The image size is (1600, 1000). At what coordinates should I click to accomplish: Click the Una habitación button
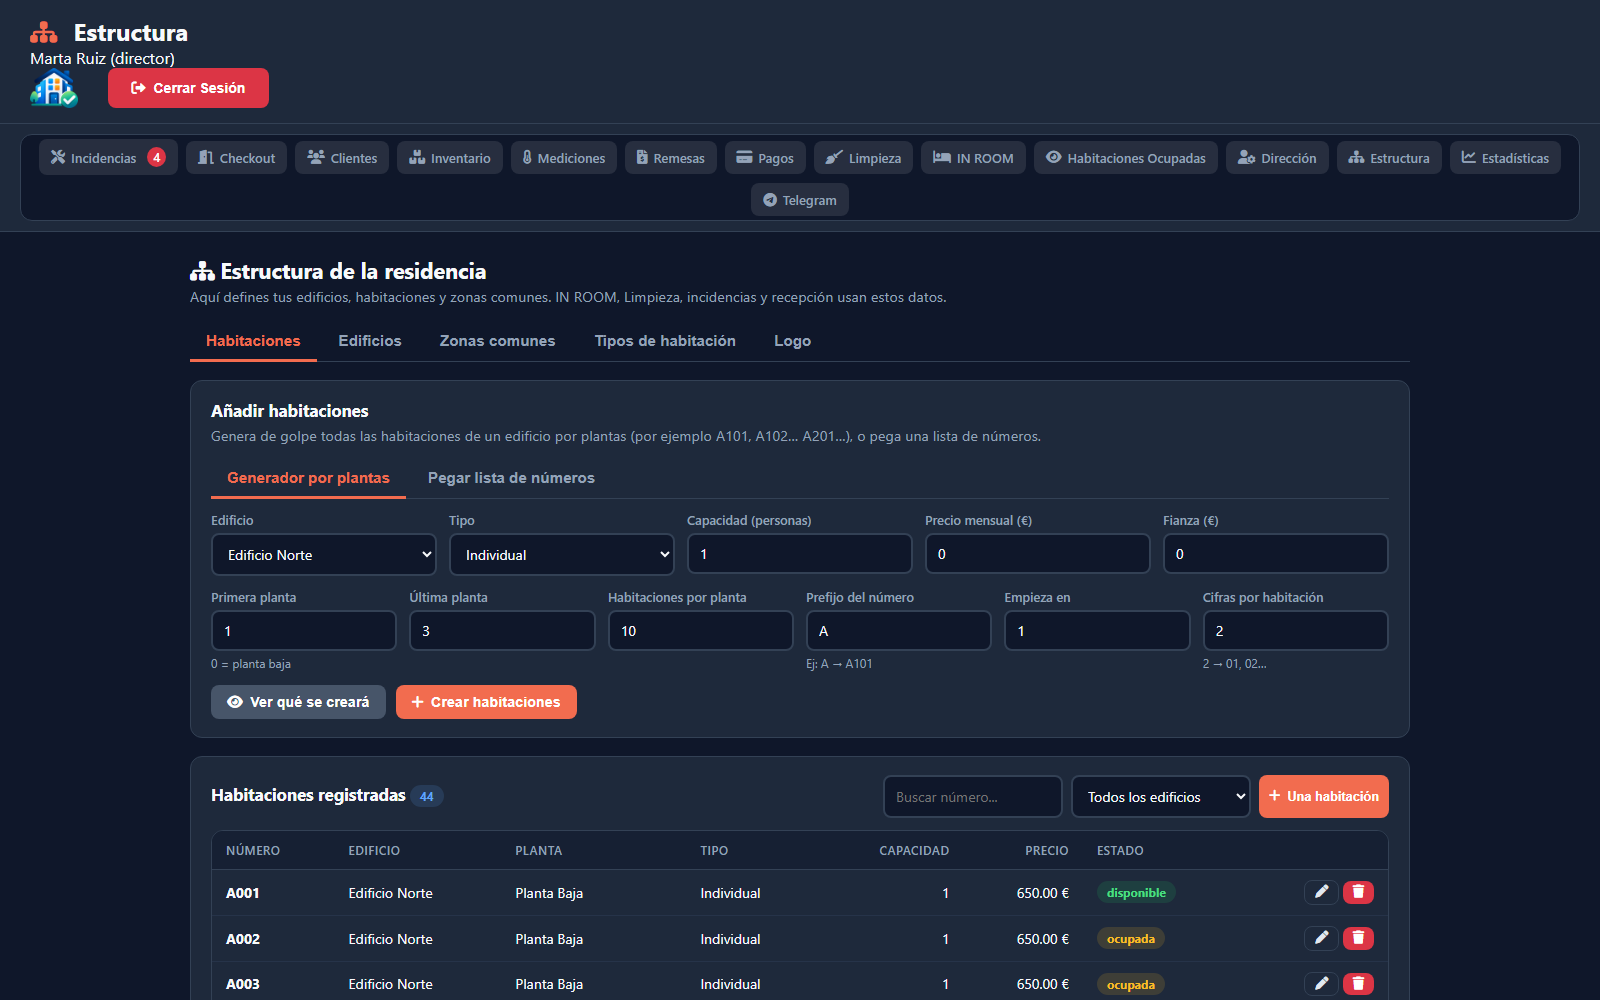1324,796
